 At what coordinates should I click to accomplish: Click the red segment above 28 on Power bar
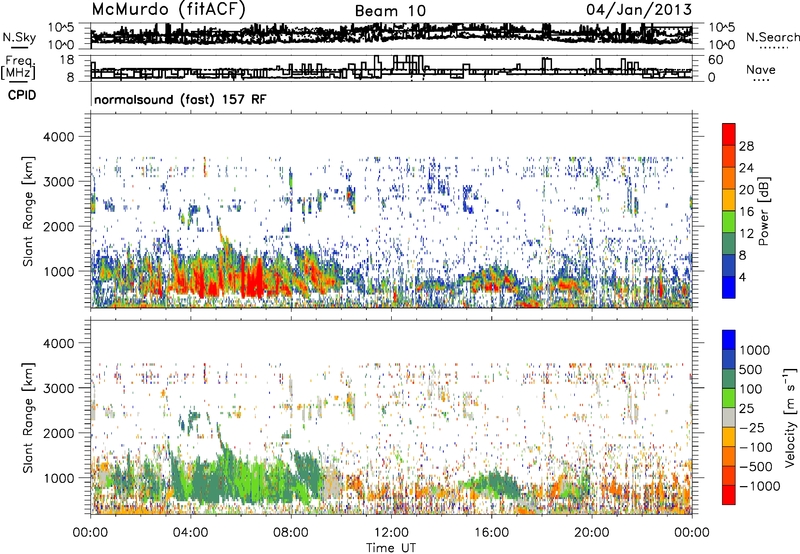pos(729,135)
